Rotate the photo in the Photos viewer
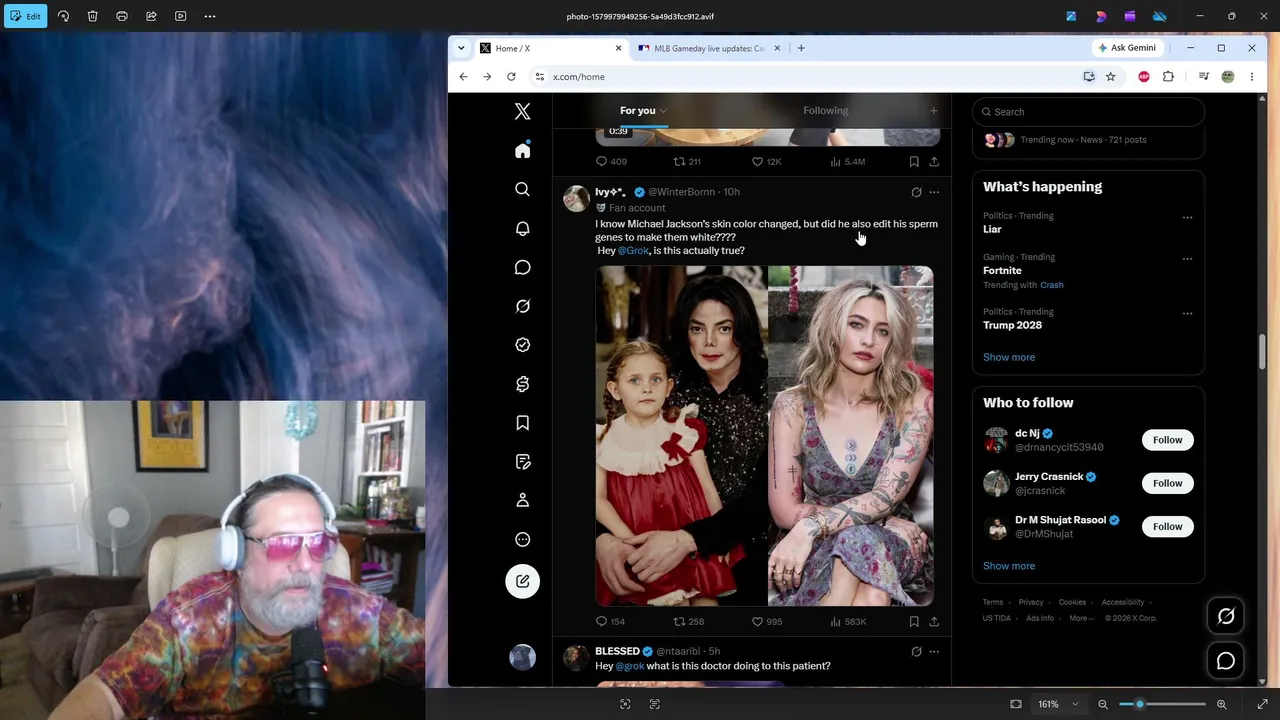Viewport: 1280px width, 720px height. click(x=63, y=16)
